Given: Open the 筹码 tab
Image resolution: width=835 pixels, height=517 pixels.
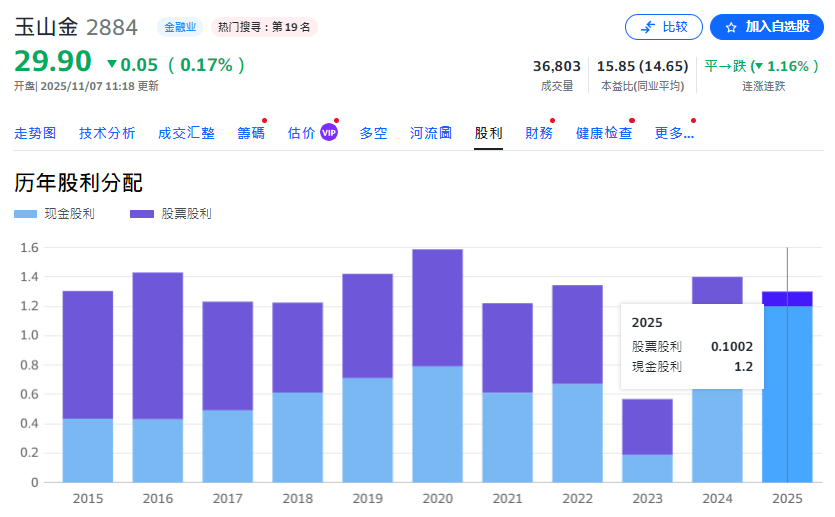Looking at the screenshot, I should (x=251, y=133).
